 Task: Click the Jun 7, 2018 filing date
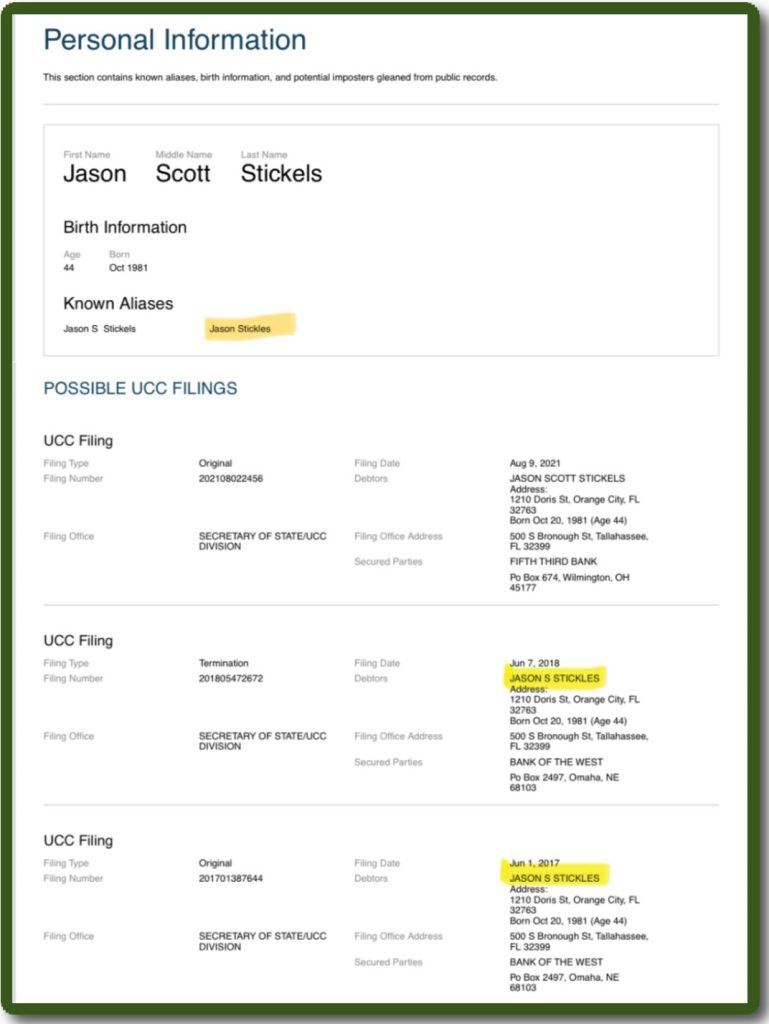[532, 663]
